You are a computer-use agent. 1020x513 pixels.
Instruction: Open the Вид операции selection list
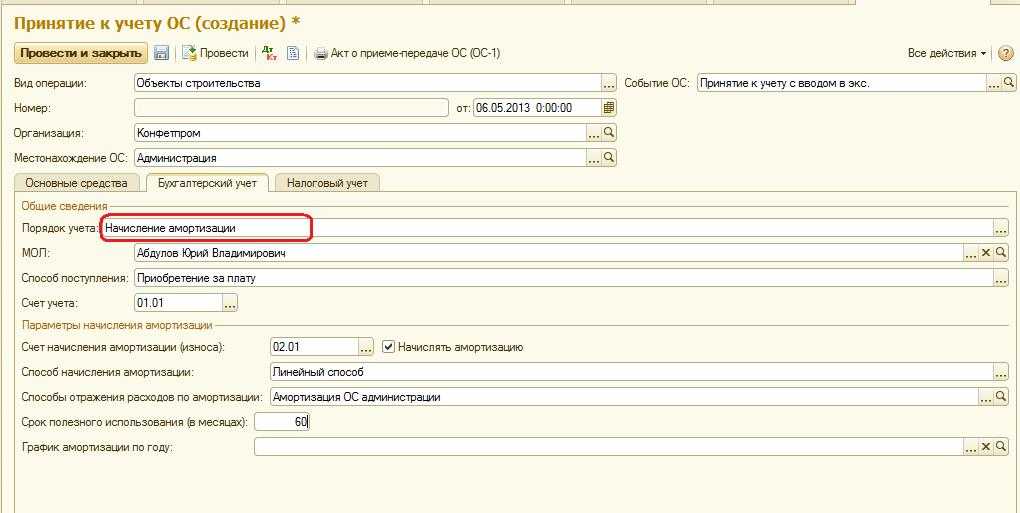(608, 84)
